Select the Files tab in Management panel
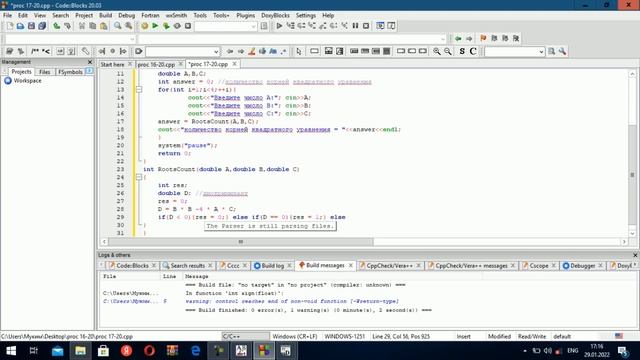640x360 pixels. [x=44, y=72]
